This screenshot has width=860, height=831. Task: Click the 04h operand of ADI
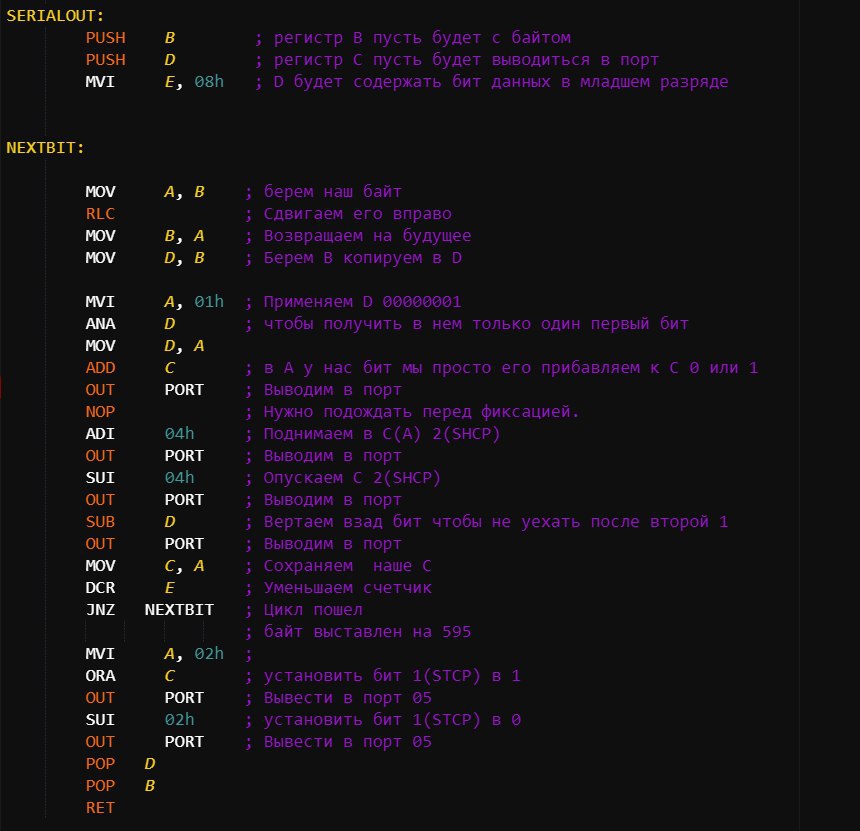pyautogui.click(x=179, y=433)
